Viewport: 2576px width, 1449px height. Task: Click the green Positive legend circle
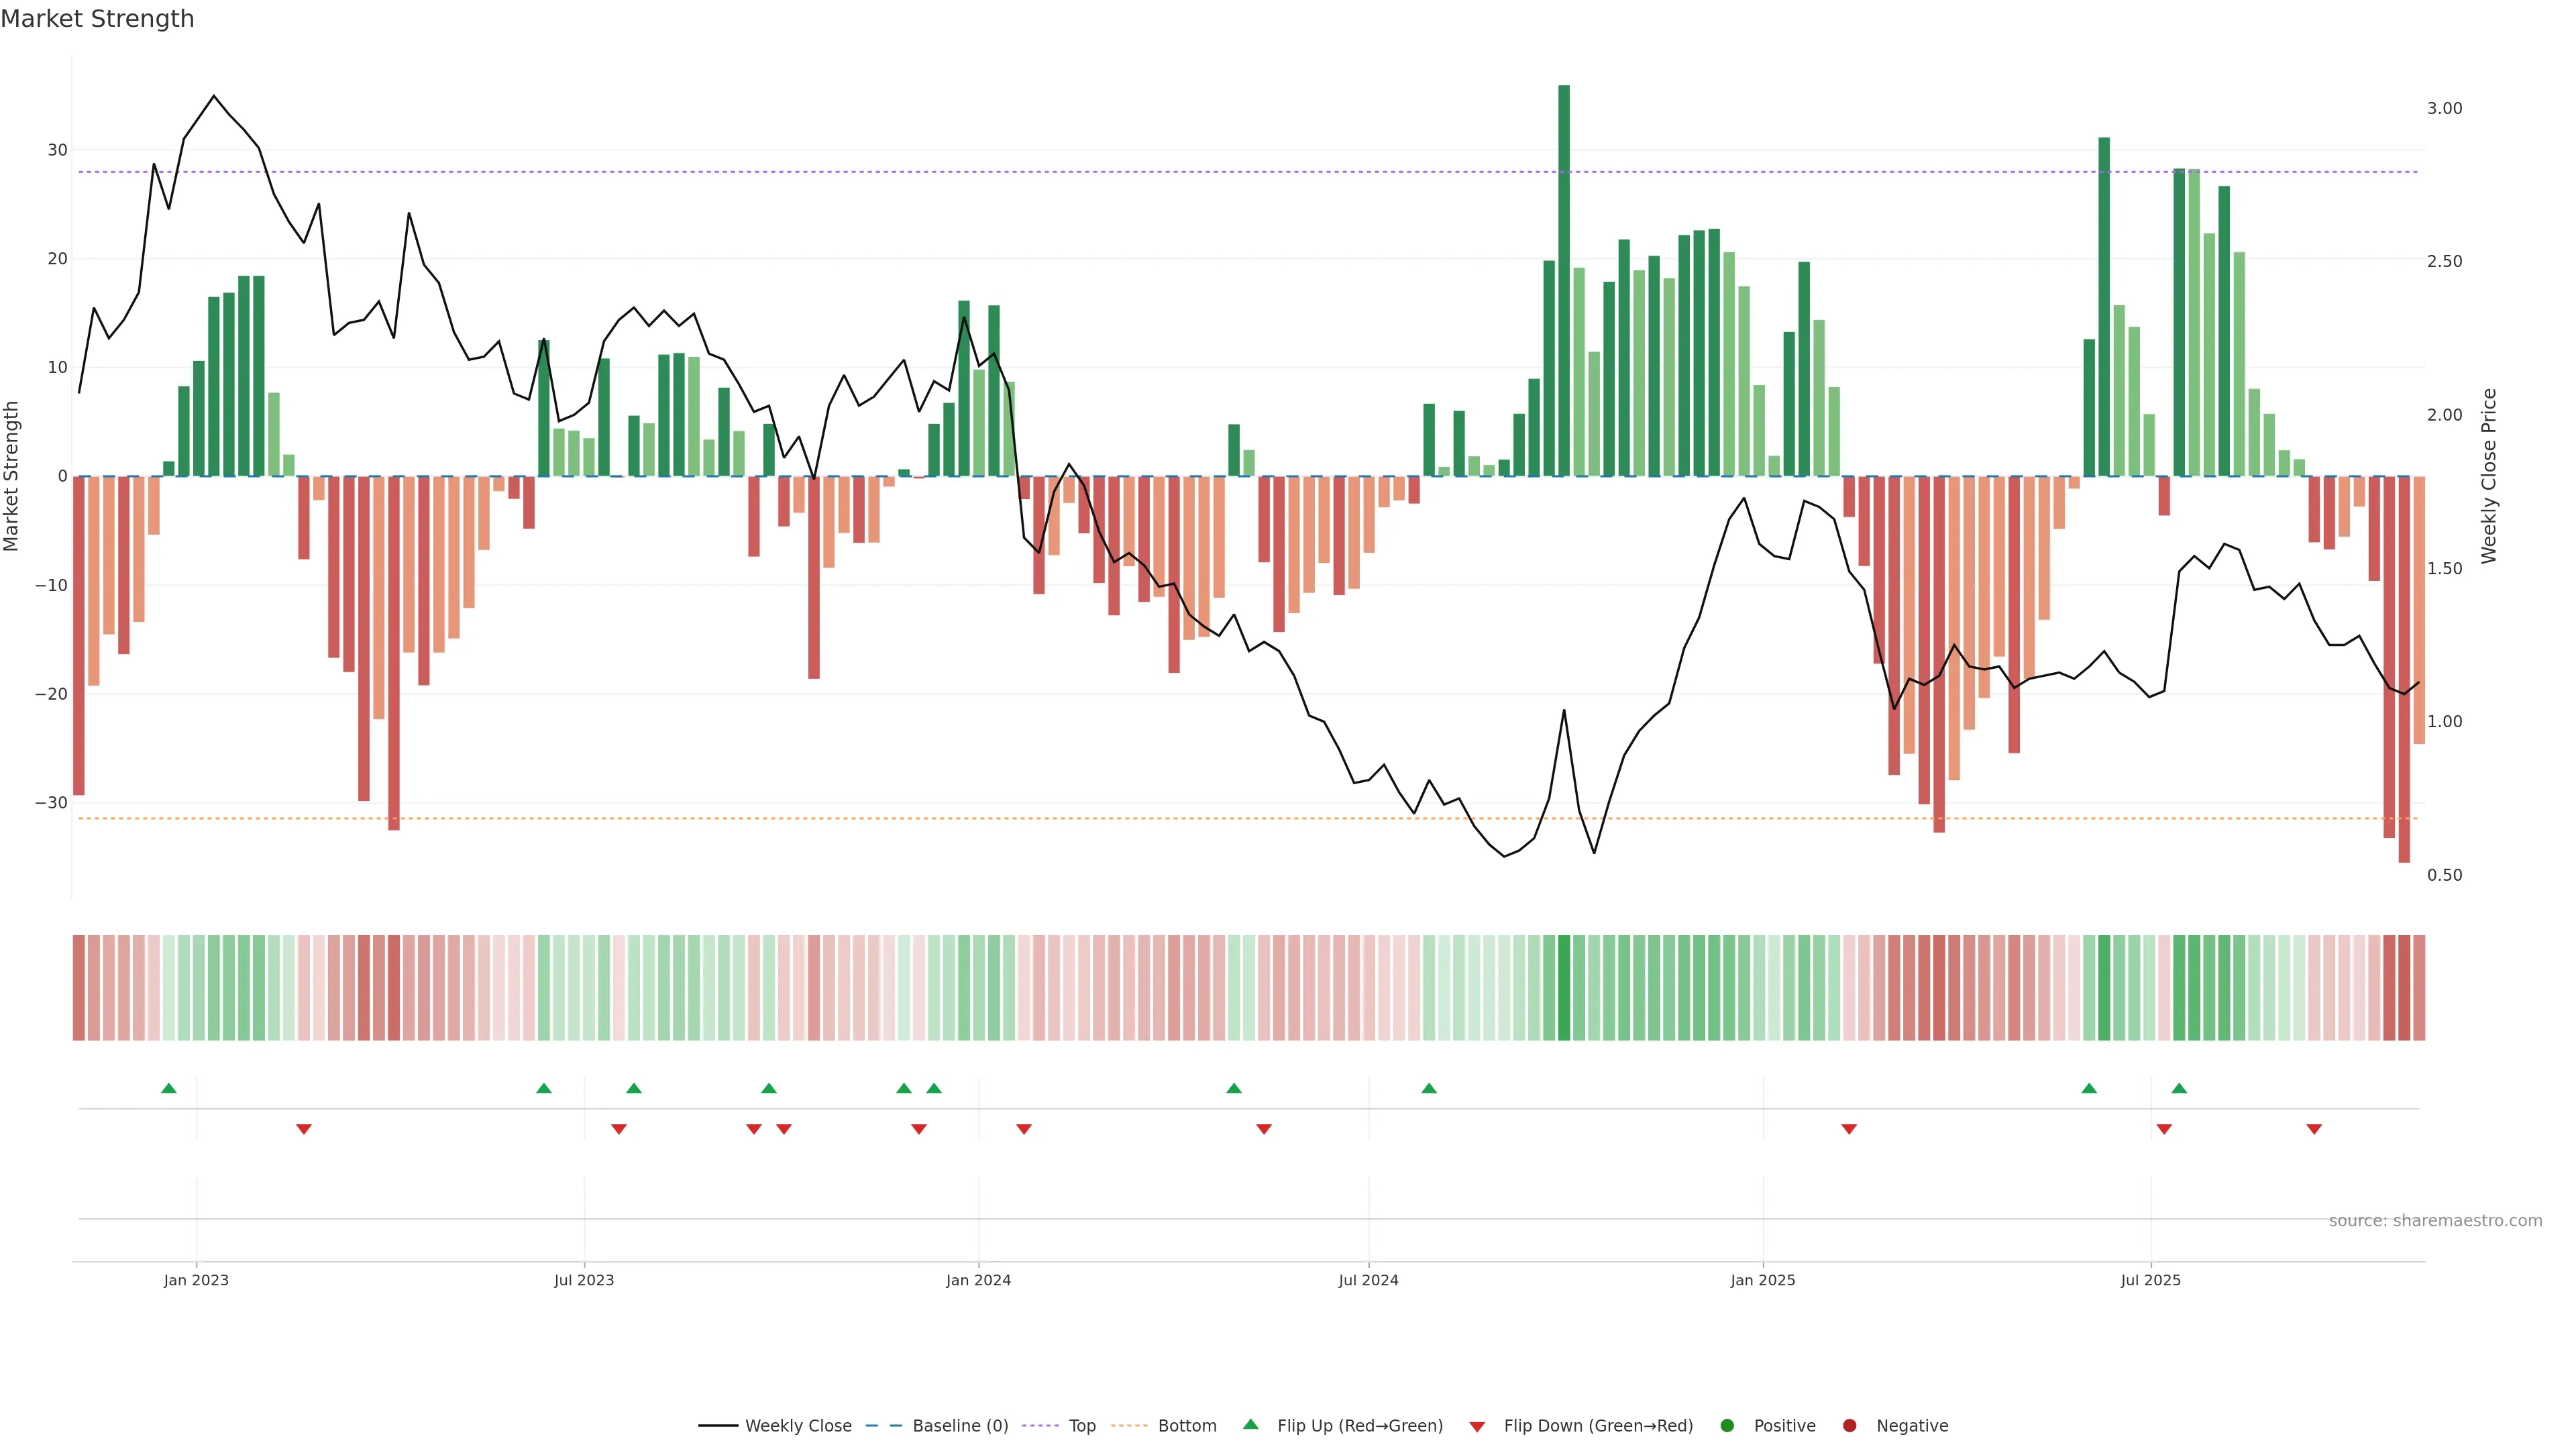tap(1727, 1425)
